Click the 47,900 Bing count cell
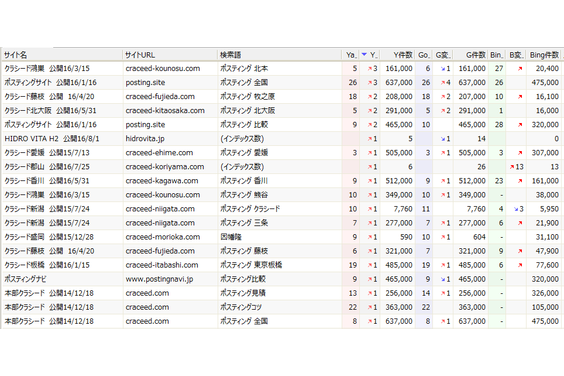Viewport: 564px width, 376px height. [x=547, y=251]
